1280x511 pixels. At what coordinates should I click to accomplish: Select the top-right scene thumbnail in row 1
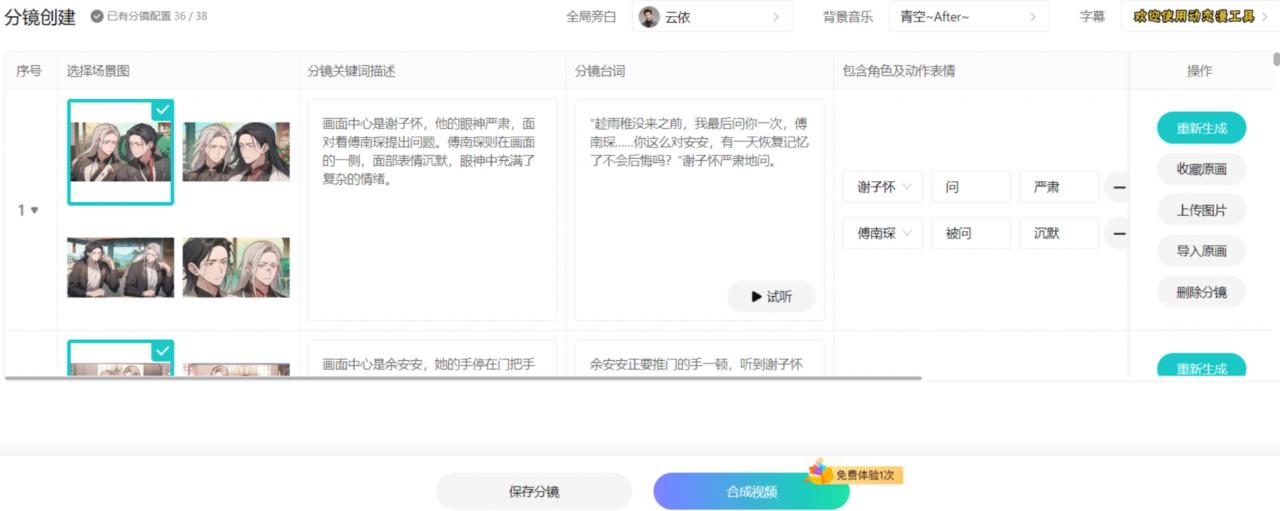236,152
